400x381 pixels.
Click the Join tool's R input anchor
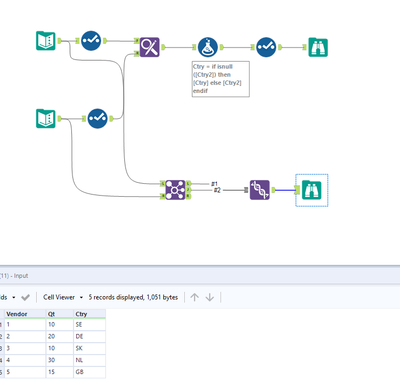coord(163,196)
